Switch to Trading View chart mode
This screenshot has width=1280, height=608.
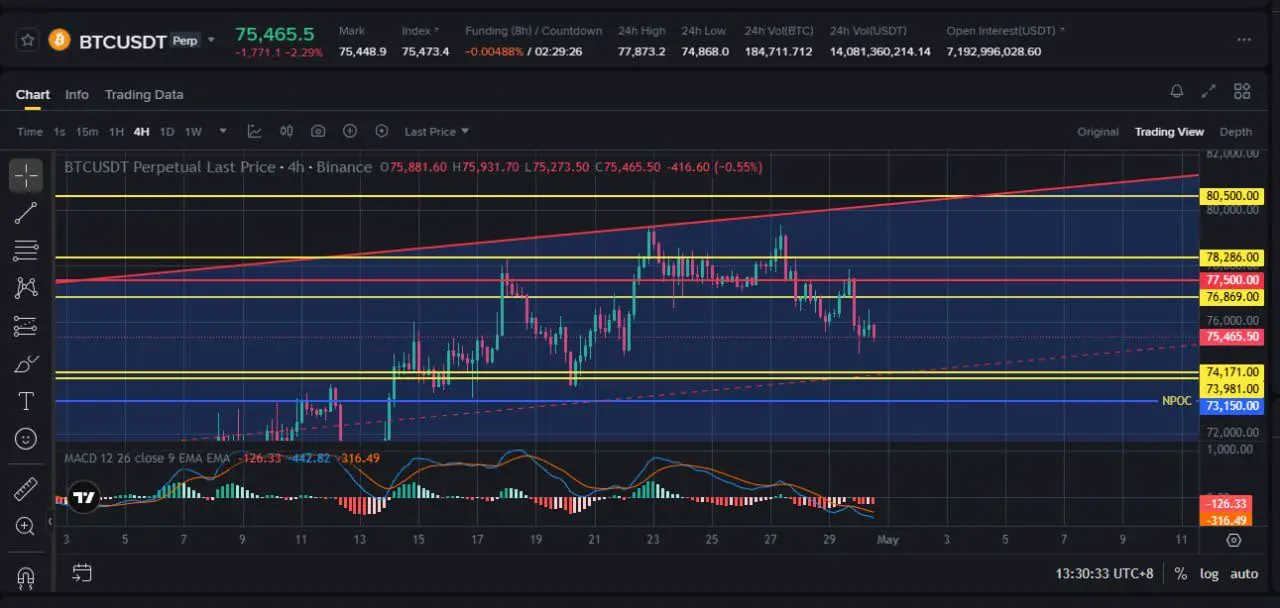pyautogui.click(x=1169, y=132)
